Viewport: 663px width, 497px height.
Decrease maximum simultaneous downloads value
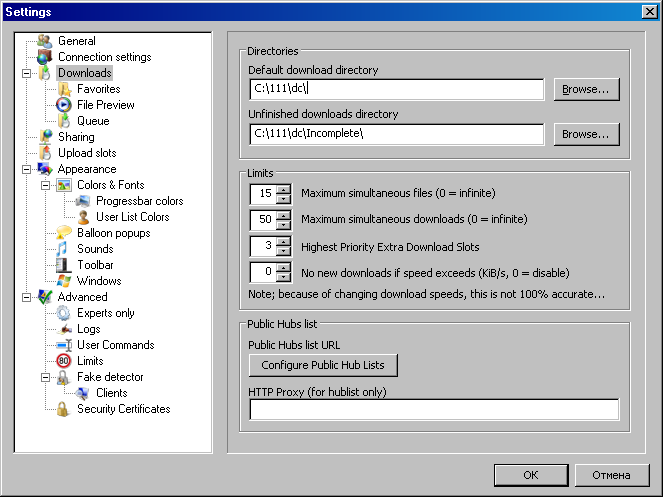[x=284, y=225]
